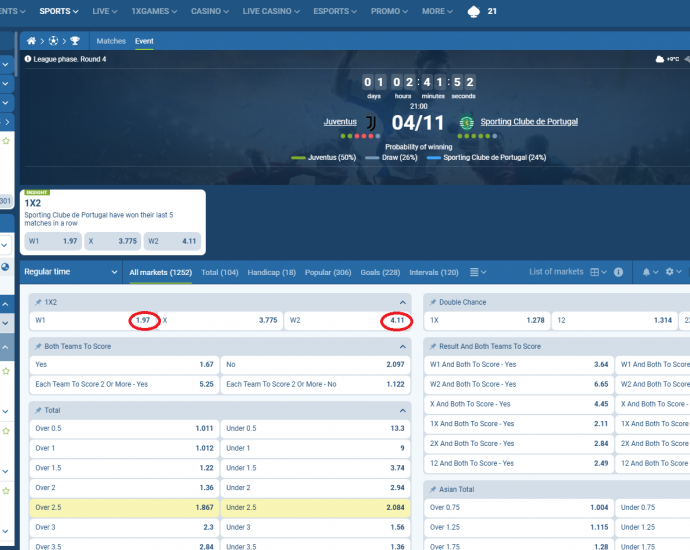Open the Regular time dropdown

71,272
